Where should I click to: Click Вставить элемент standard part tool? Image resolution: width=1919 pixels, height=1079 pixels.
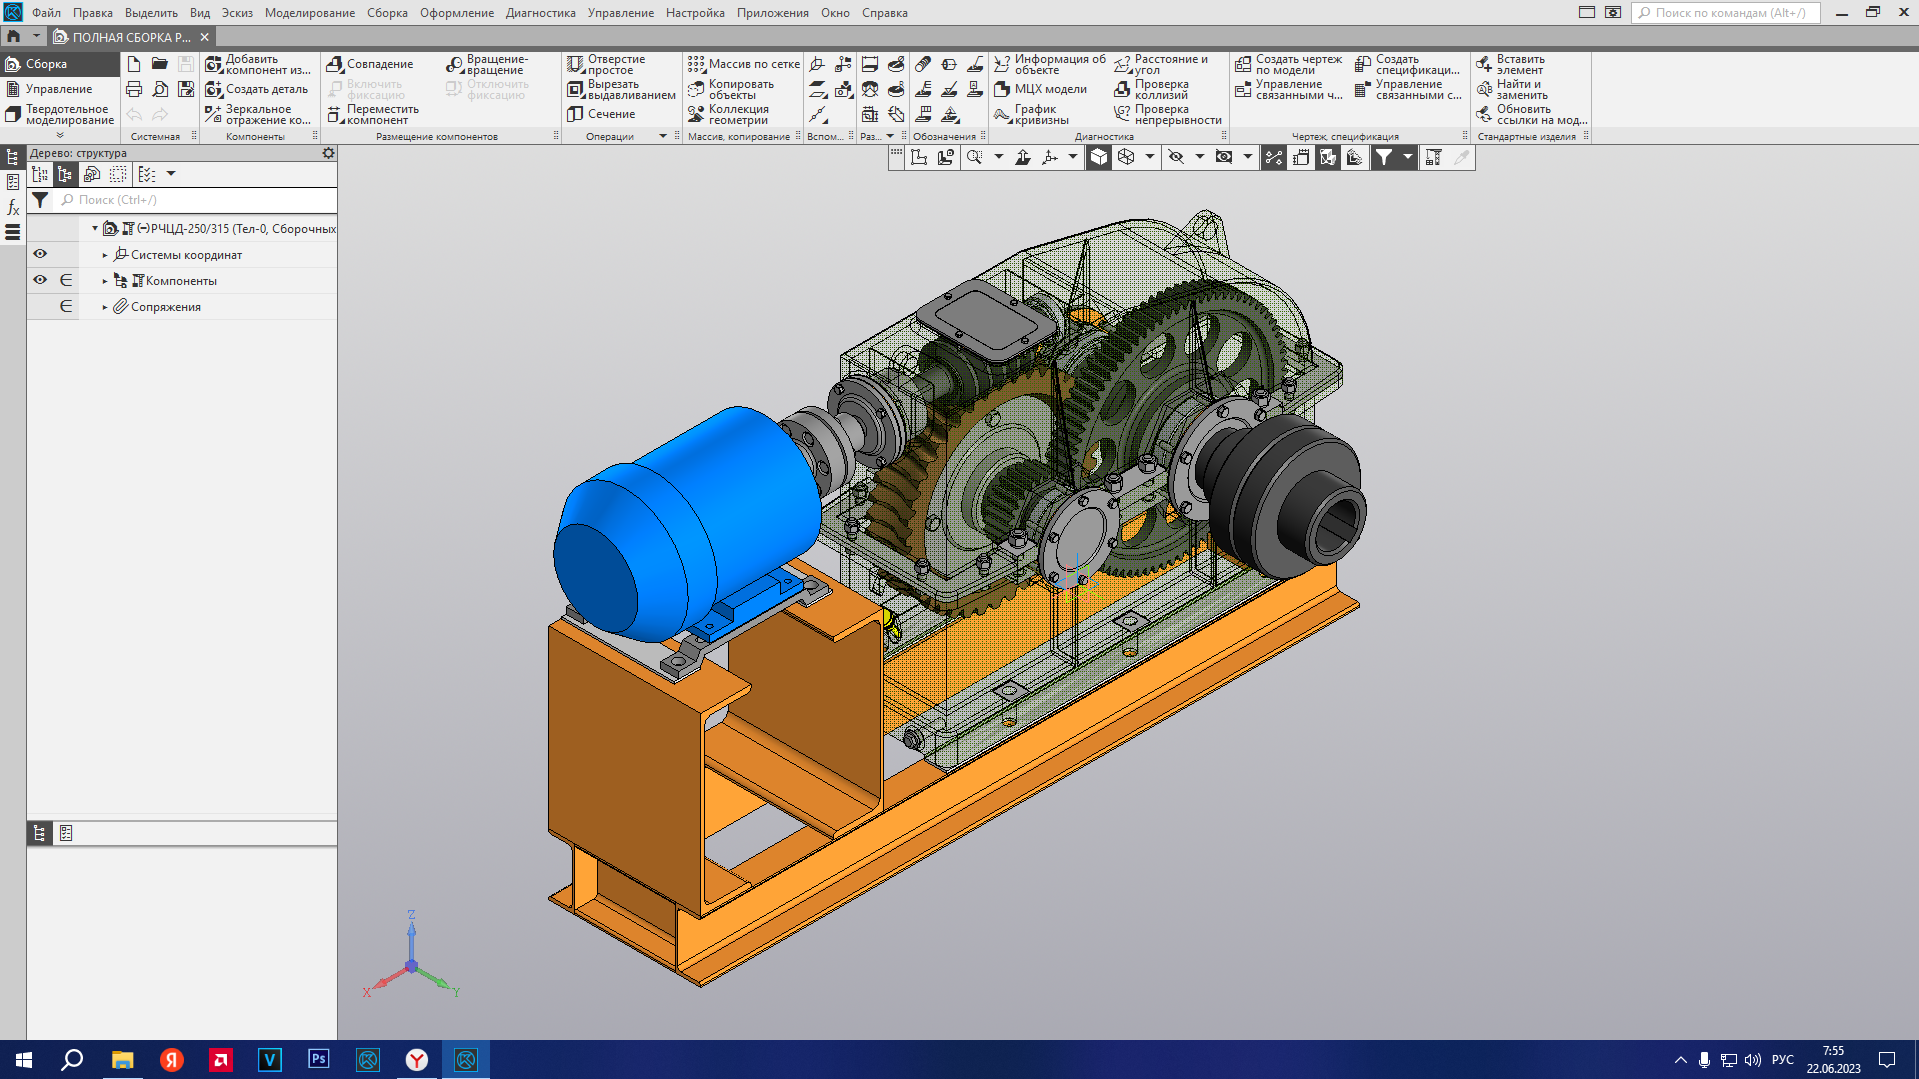click(x=1510, y=64)
